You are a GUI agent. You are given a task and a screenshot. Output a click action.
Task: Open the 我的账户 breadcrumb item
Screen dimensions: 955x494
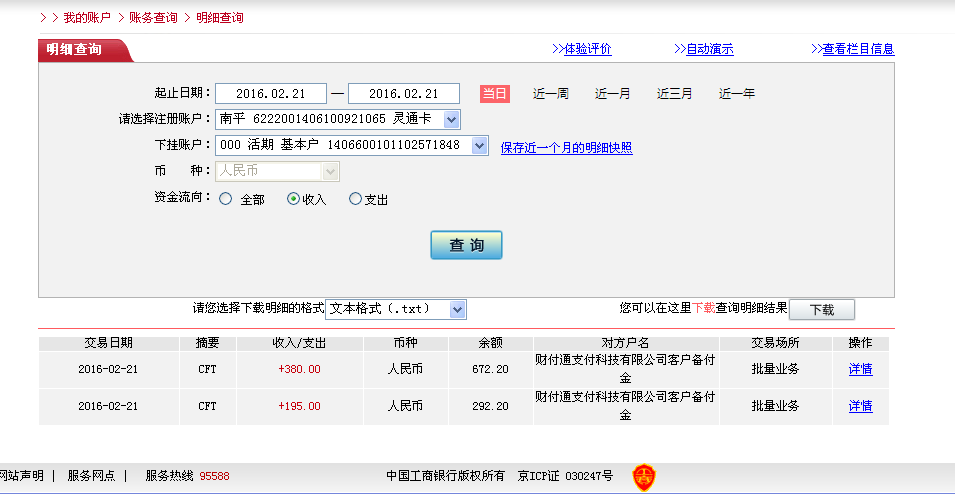pyautogui.click(x=87, y=18)
